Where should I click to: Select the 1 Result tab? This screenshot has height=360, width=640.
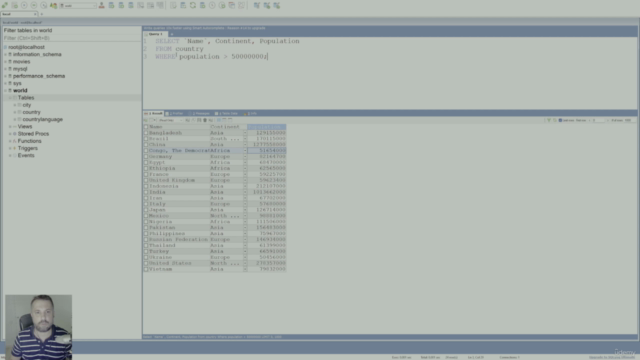point(153,113)
